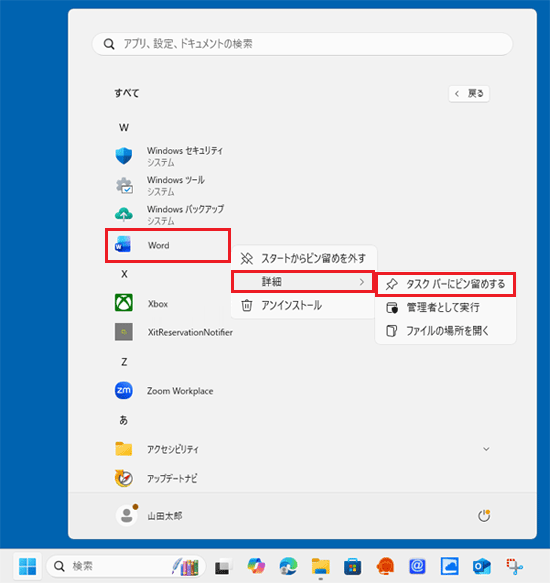
Task: Select タスク バーにピン留めする
Action: coord(446,284)
